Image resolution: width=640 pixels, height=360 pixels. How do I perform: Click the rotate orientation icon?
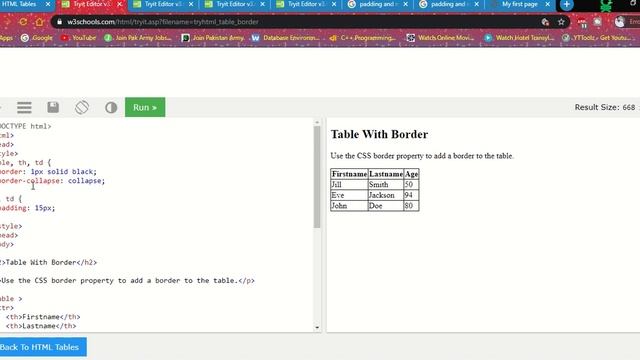(x=82, y=107)
